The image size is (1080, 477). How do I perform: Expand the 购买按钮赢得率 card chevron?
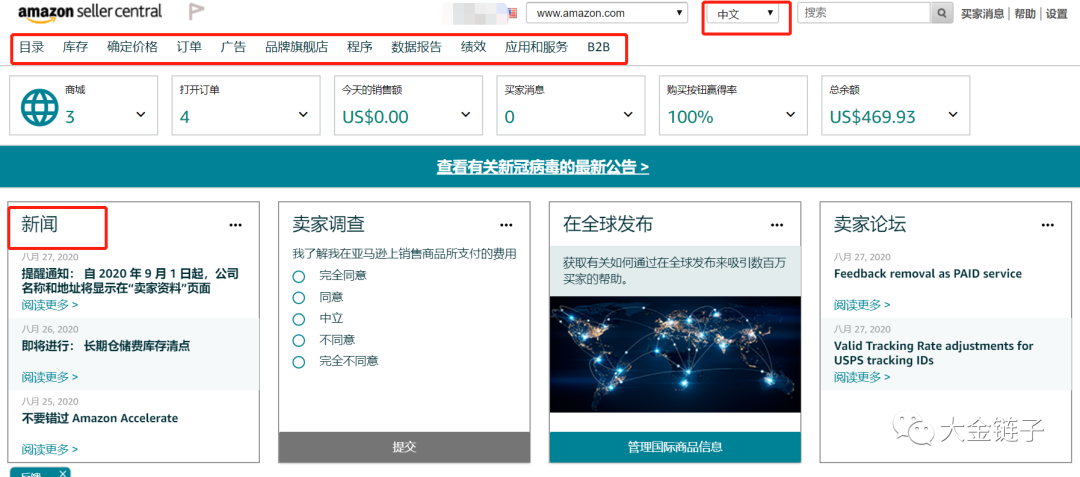791,114
